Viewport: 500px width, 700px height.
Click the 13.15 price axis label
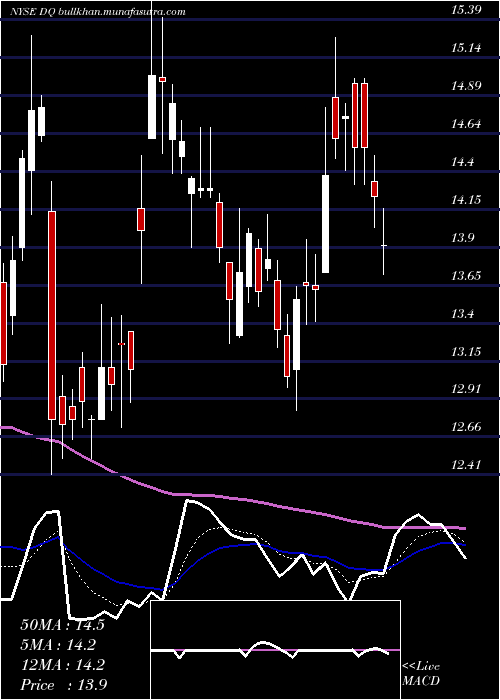point(466,351)
